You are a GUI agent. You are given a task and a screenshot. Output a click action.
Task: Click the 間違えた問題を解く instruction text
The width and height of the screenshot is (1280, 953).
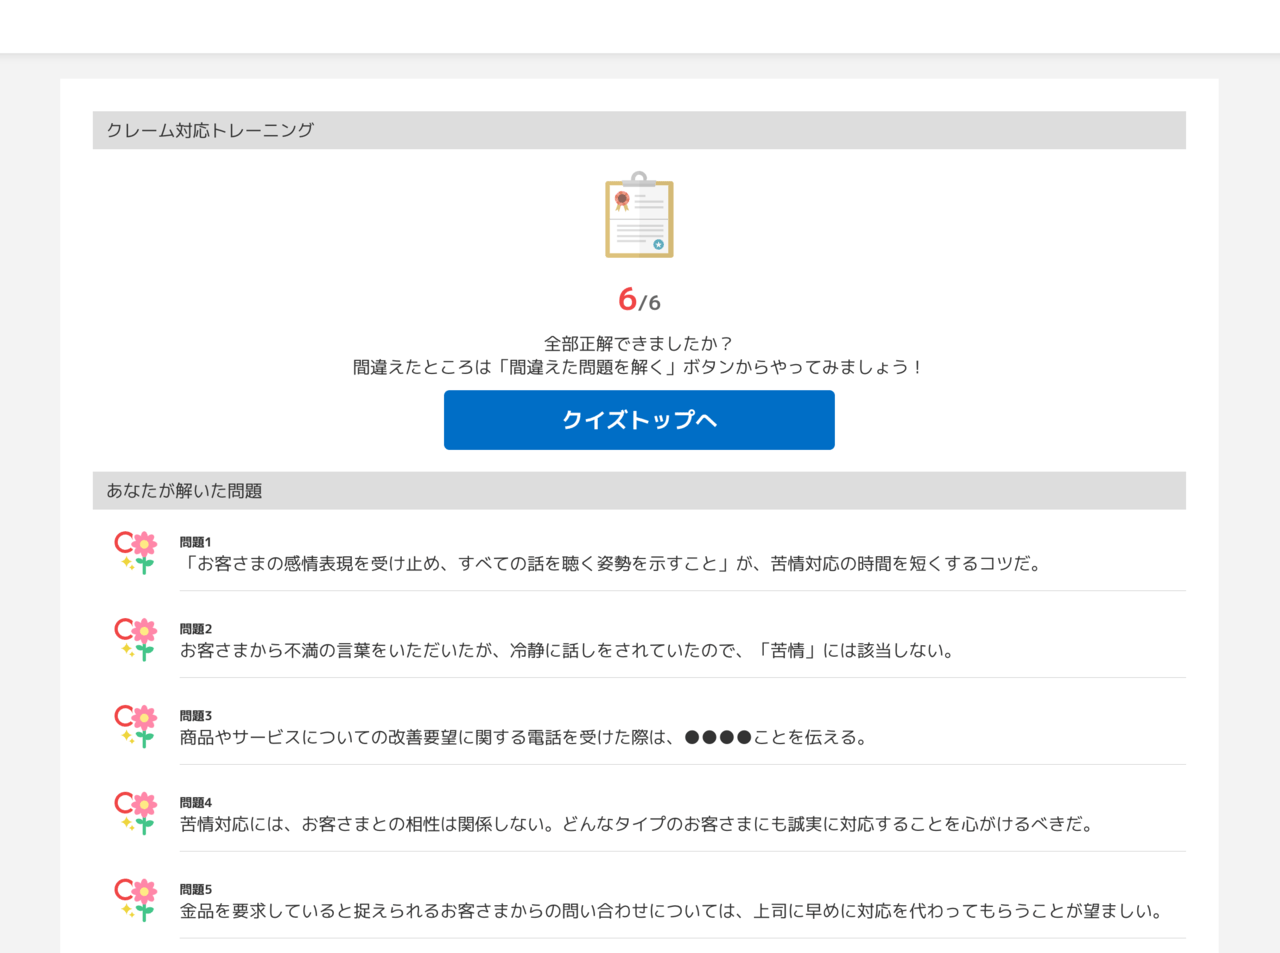pos(639,367)
